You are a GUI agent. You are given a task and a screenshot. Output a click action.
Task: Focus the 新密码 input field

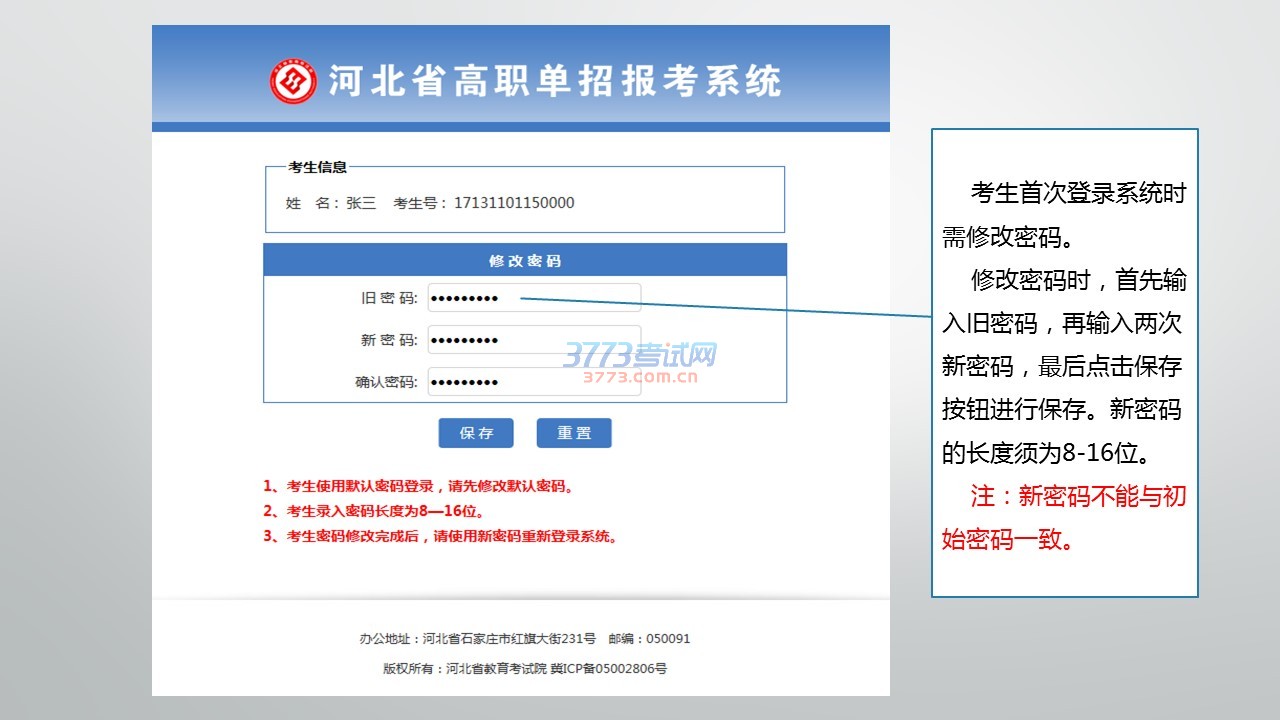point(534,340)
